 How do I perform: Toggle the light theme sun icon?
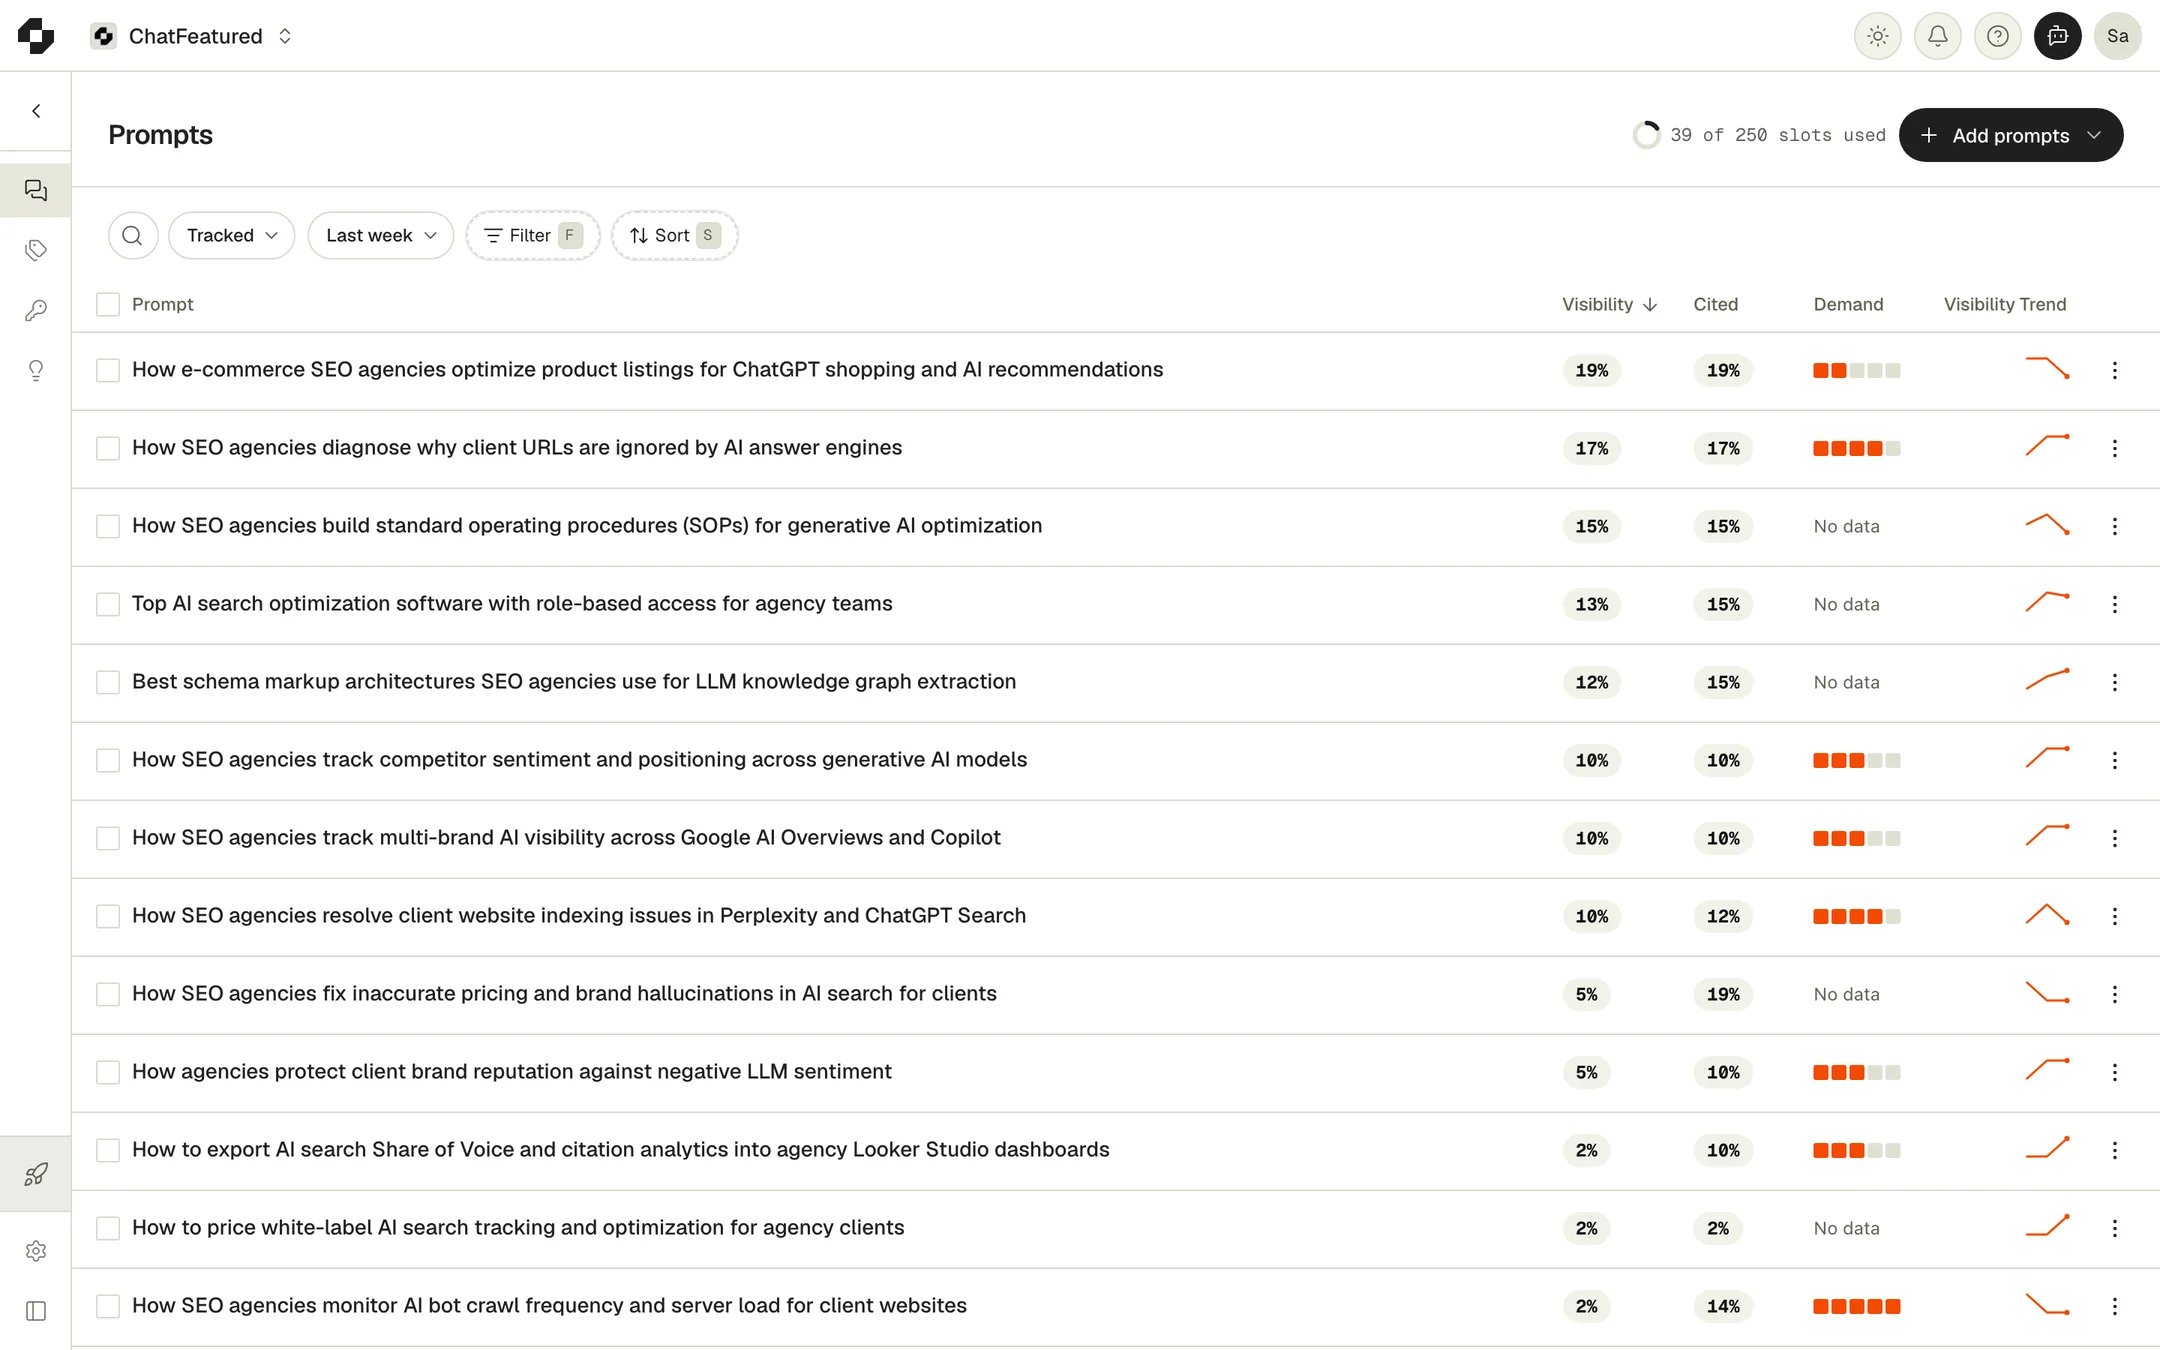[x=1878, y=36]
